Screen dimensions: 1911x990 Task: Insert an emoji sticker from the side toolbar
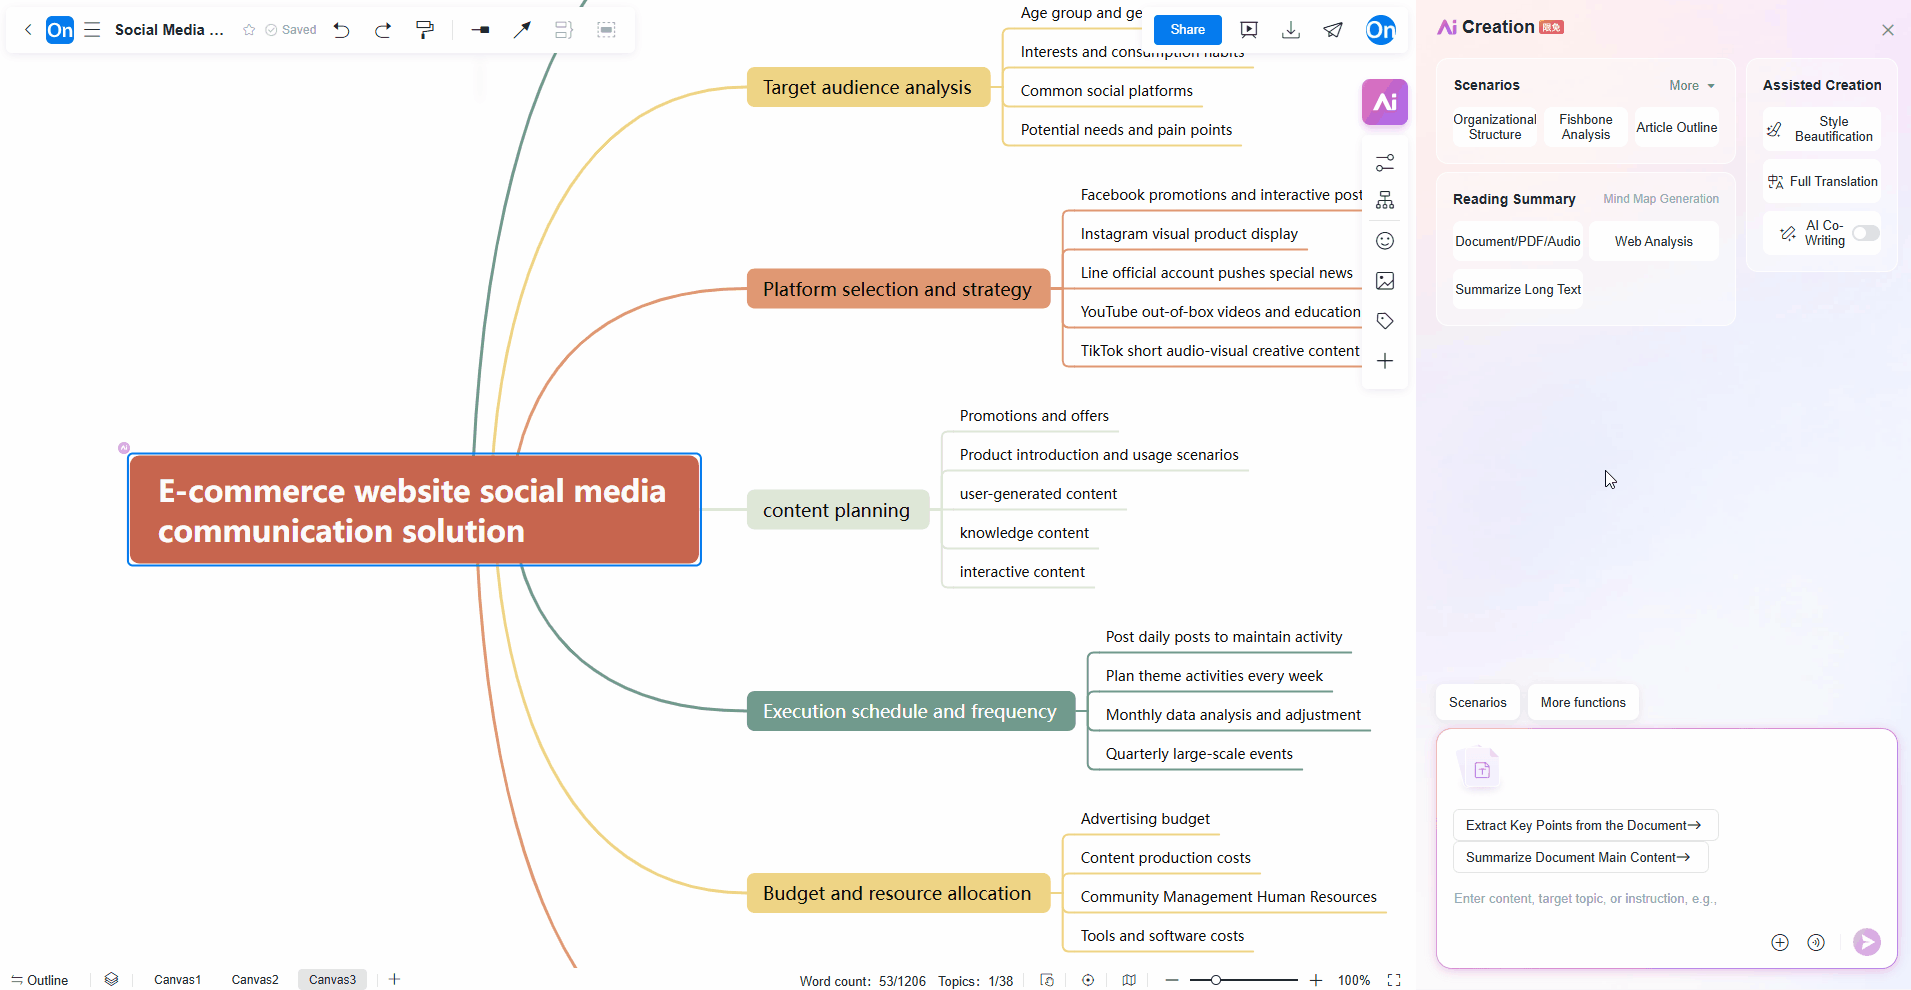1385,240
